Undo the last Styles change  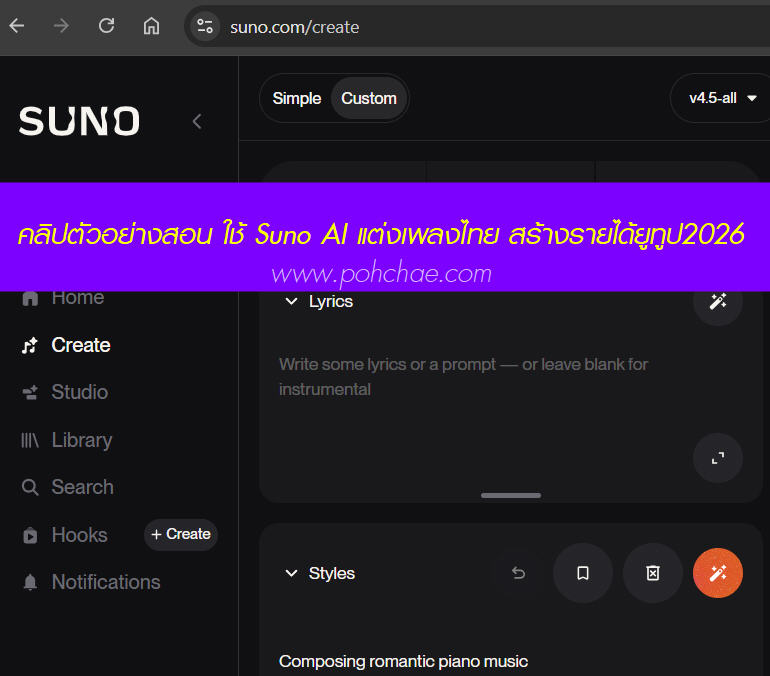click(518, 573)
